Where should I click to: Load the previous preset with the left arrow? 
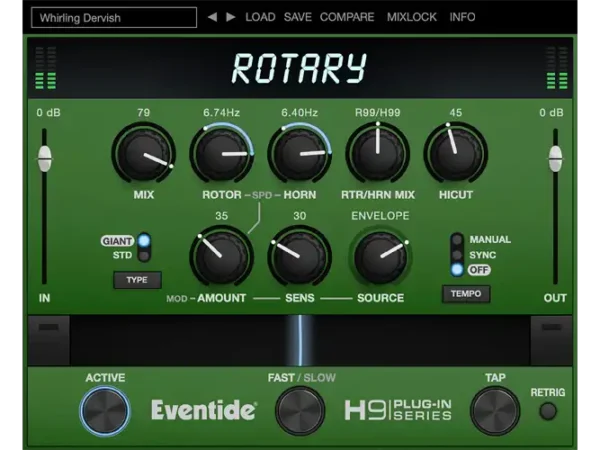212,17
